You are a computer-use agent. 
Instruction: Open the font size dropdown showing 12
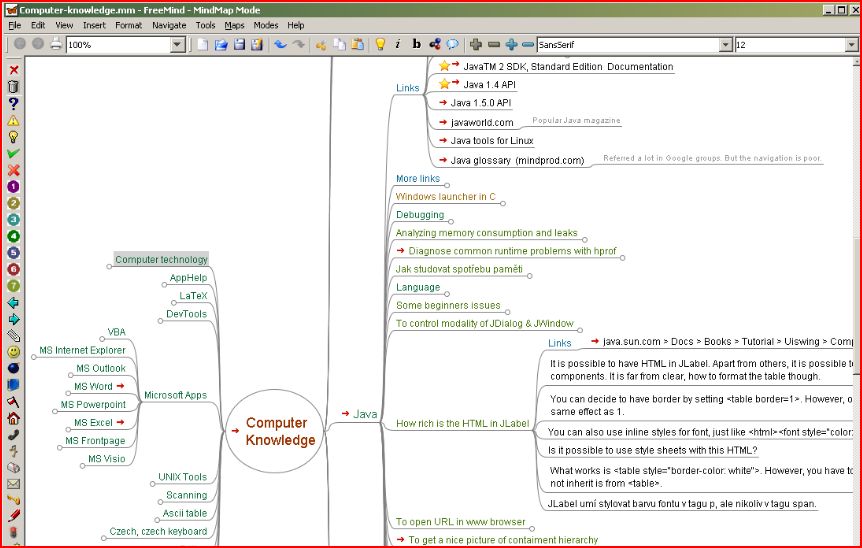[x=851, y=45]
